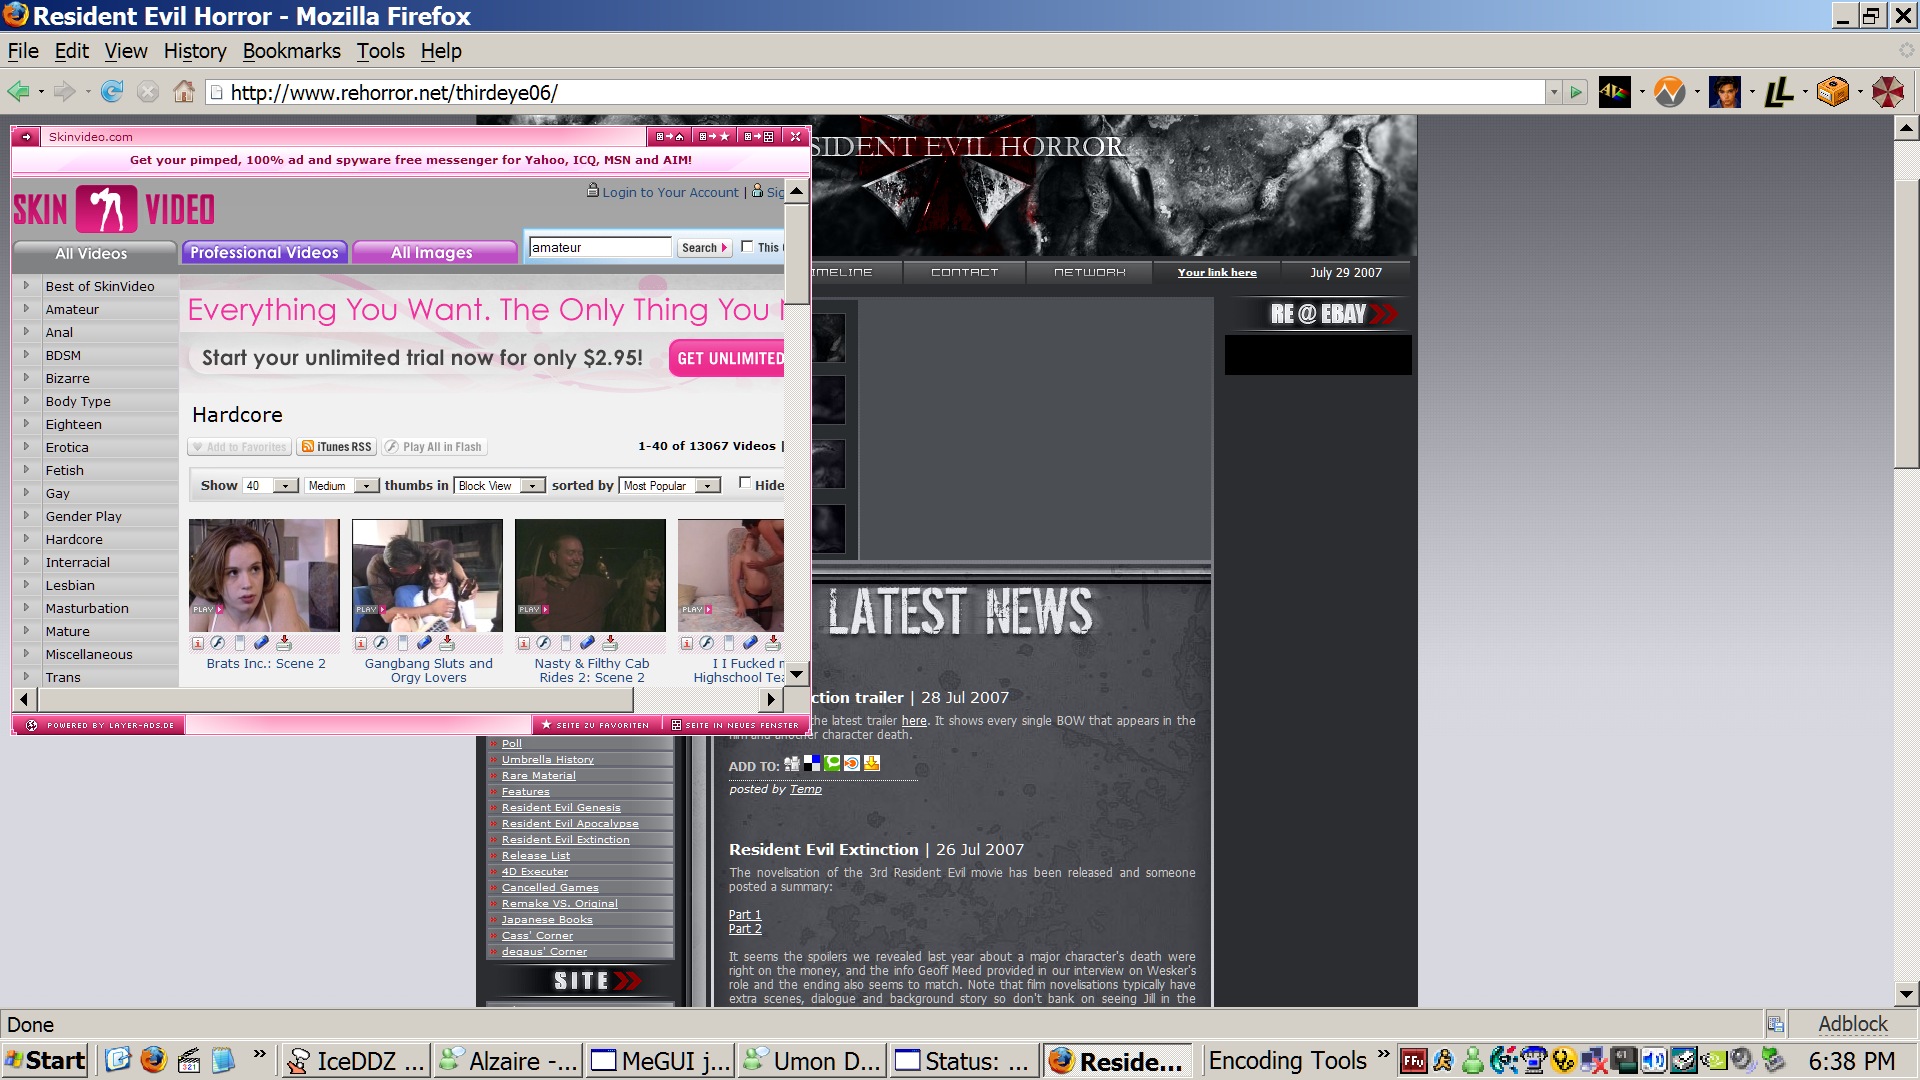Click the iTunes RSS feed icon

click(x=308, y=447)
